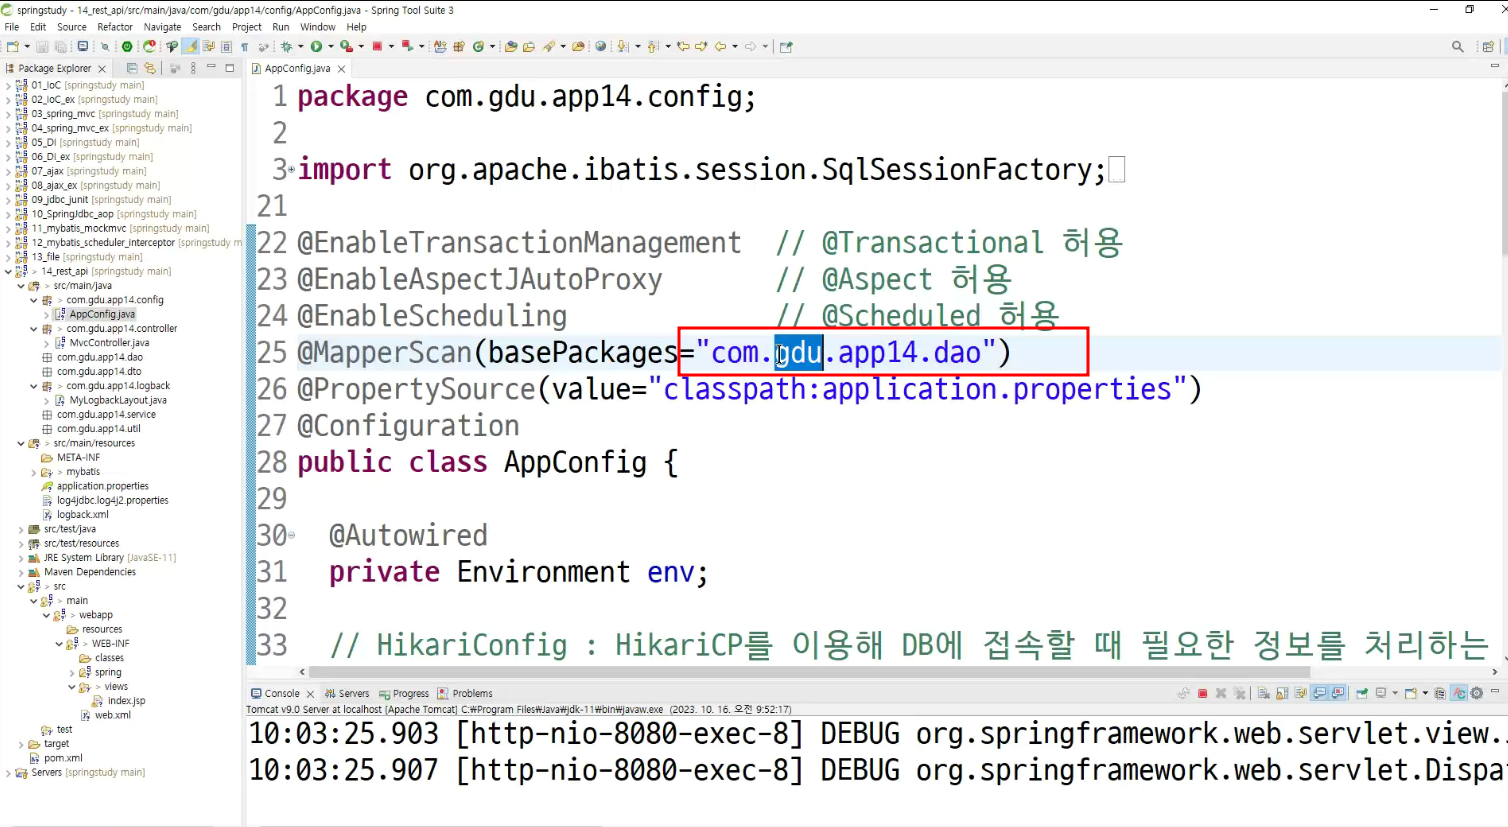Click the AppConfig class name on line 28
This screenshot has height=827, width=1508.
tap(575, 462)
